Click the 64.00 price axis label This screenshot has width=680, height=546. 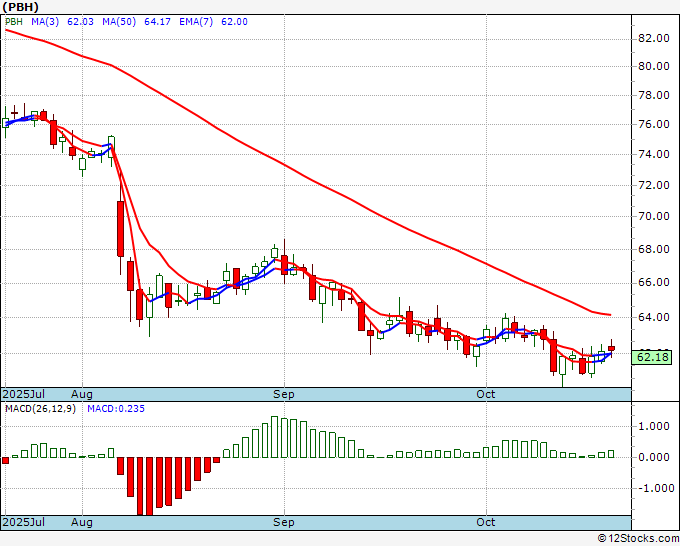click(654, 317)
